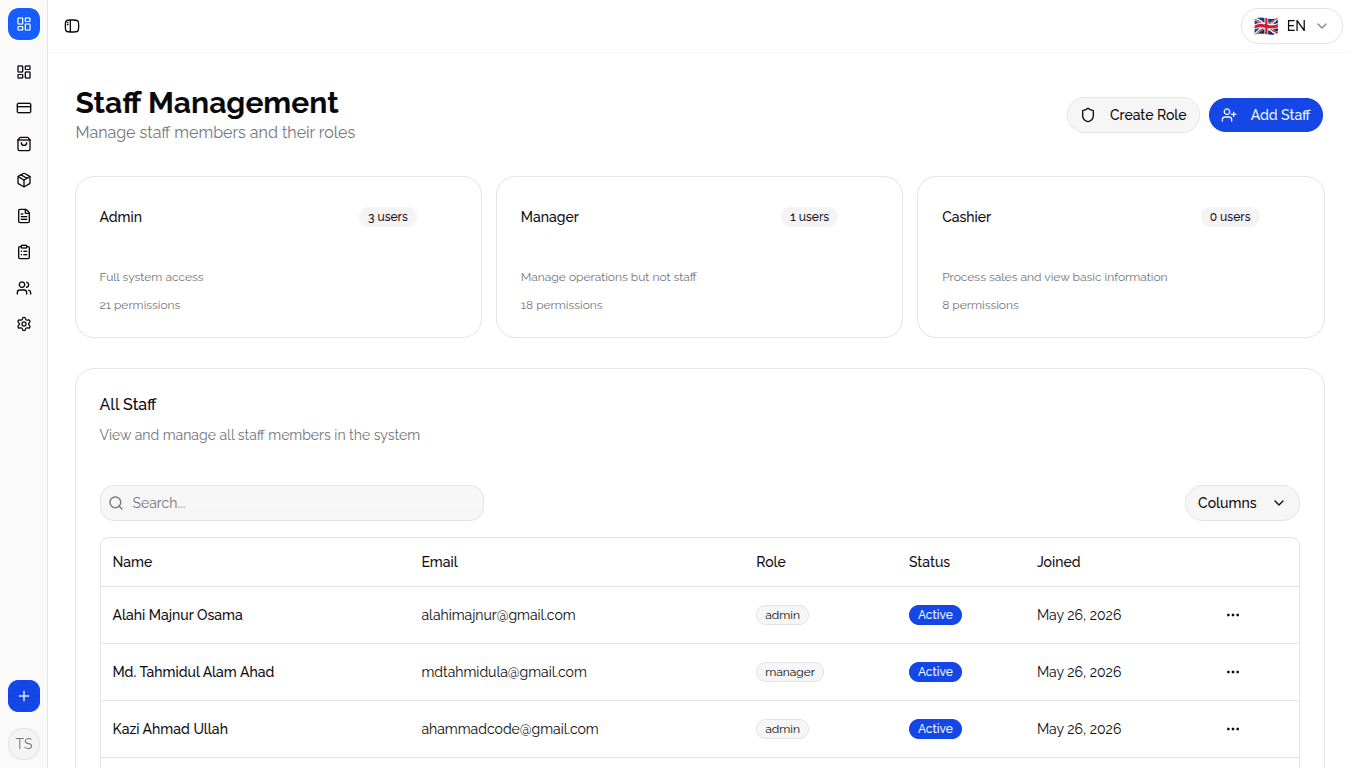This screenshot has height=768, width=1351.
Task: Click the All Staff section title
Action: click(128, 405)
